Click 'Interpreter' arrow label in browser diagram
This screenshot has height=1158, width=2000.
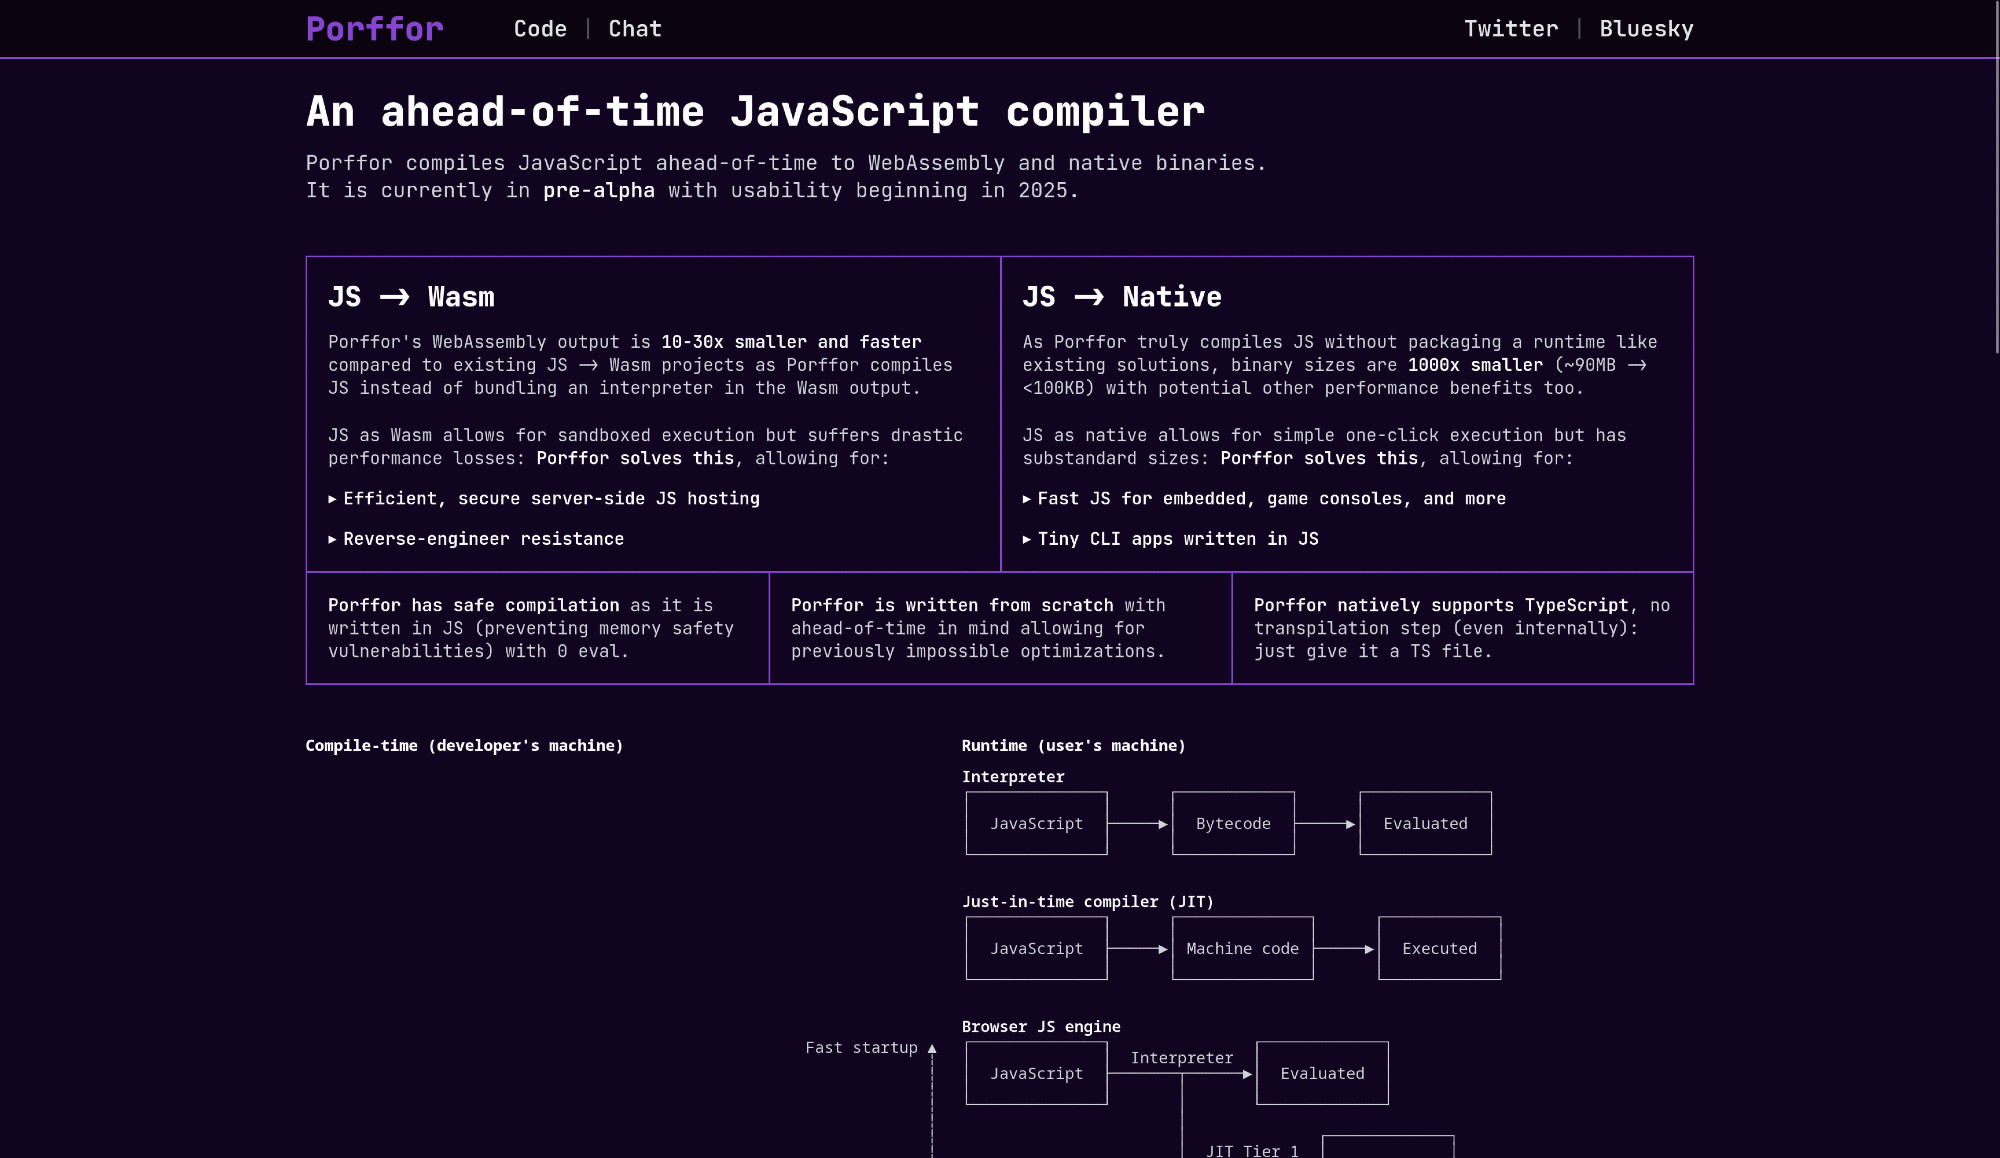tap(1182, 1058)
